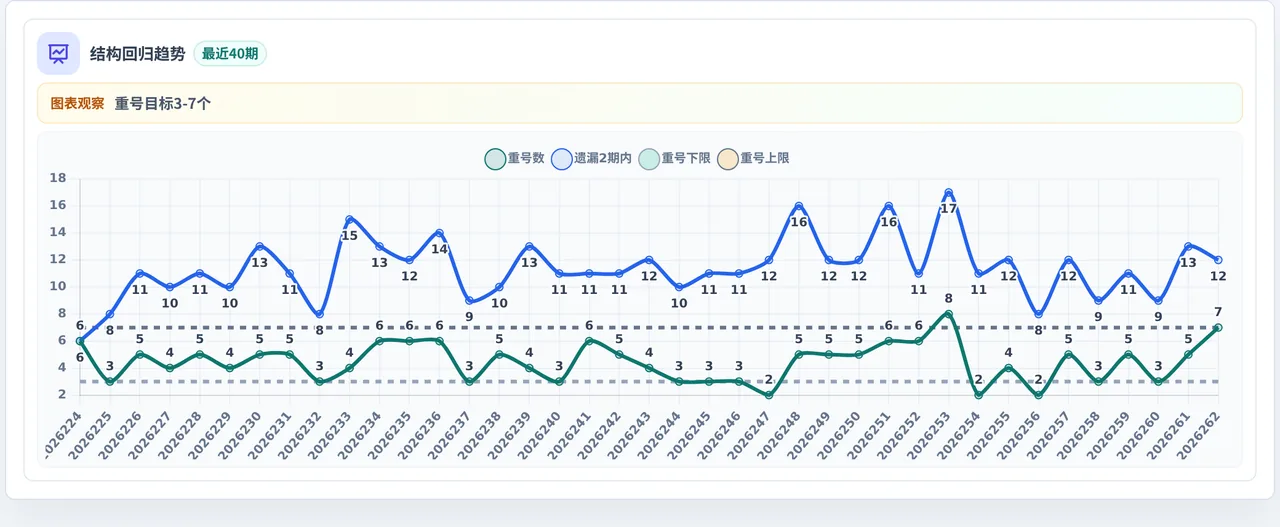Image resolution: width=1280 pixels, height=527 pixels.
Task: Click the x-axis label 2026257
Action: (1051, 433)
